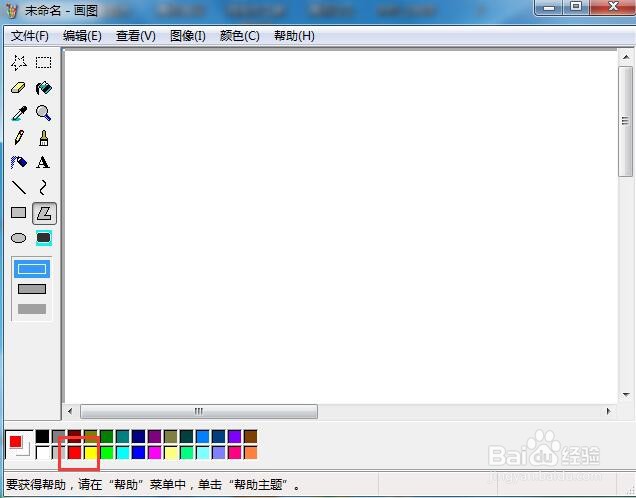
Task: Pick the hot pink color swatch
Action: coord(234,452)
